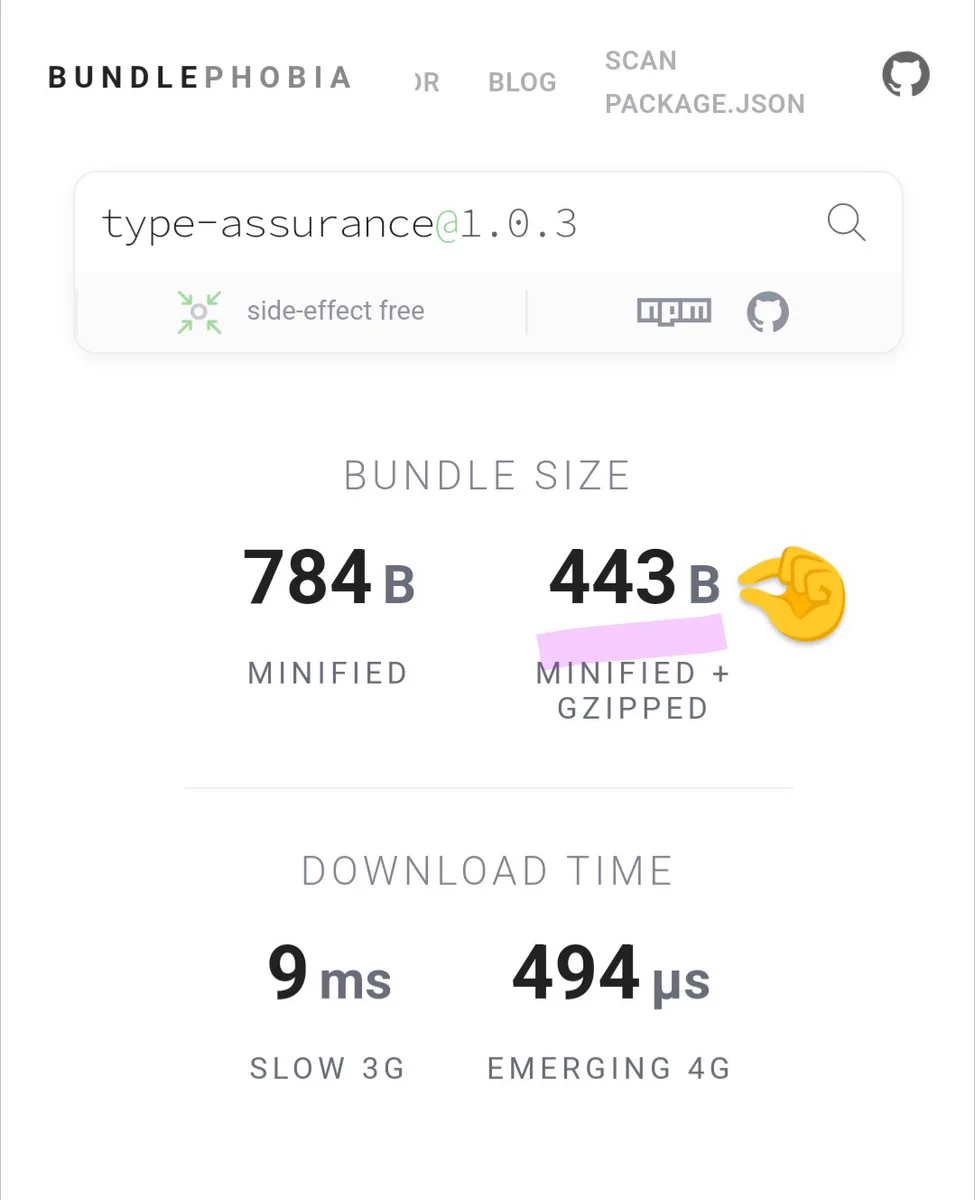Image resolution: width=975 pixels, height=1200 pixels.
Task: Select the 494 µs download time
Action: (611, 973)
